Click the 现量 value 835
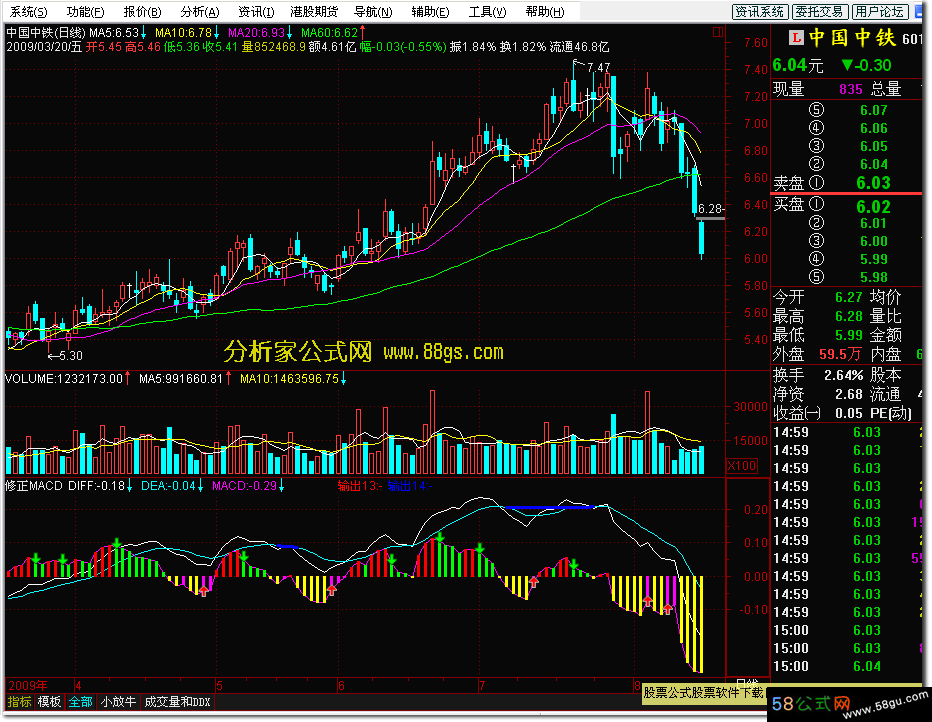 click(851, 89)
